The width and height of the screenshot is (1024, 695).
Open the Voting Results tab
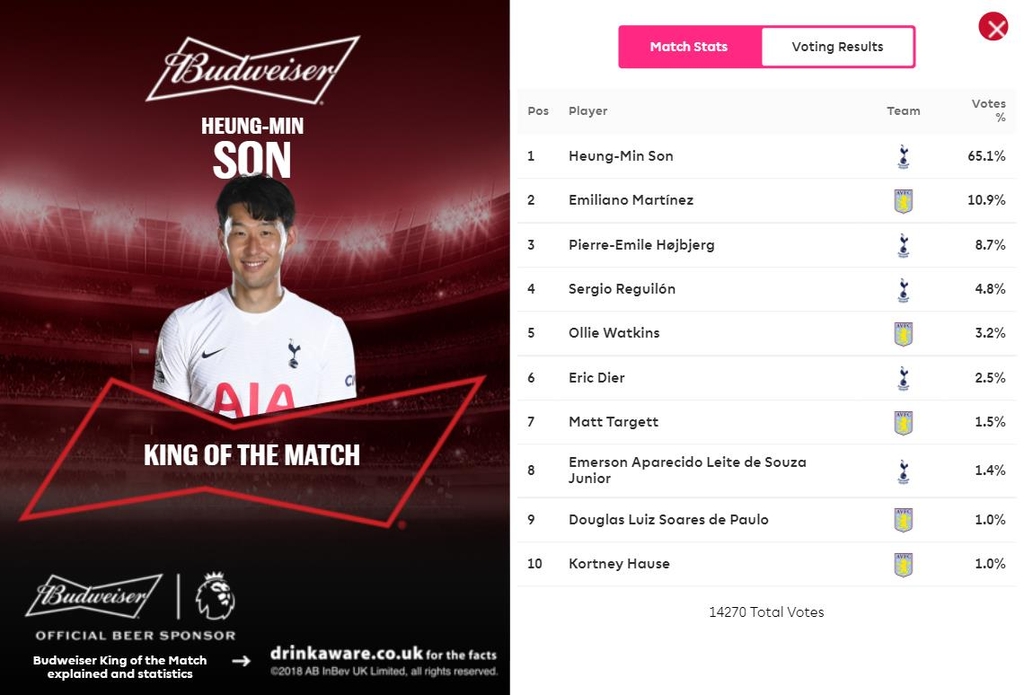(x=837, y=47)
